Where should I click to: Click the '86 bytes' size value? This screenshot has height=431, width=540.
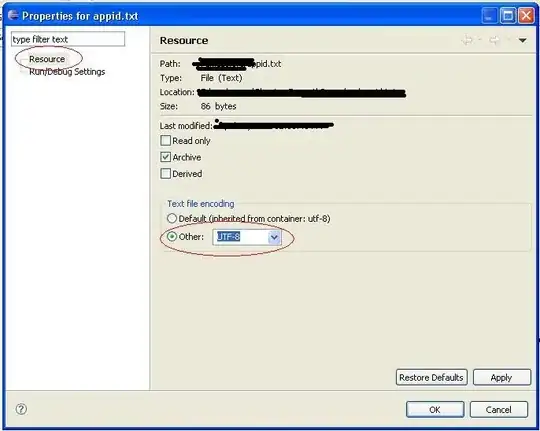click(x=218, y=106)
